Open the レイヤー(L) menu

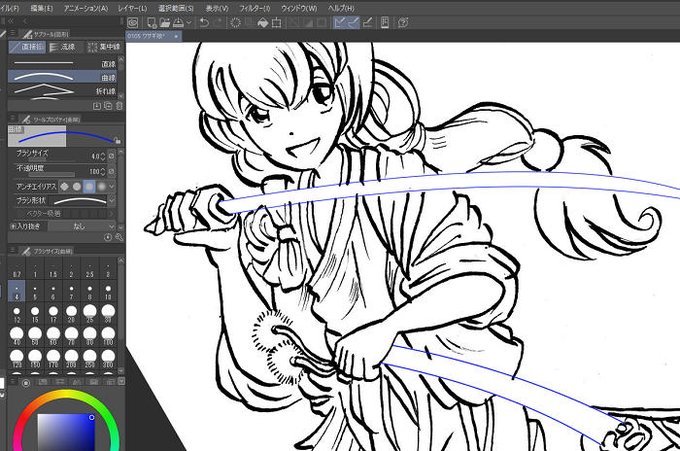click(133, 8)
